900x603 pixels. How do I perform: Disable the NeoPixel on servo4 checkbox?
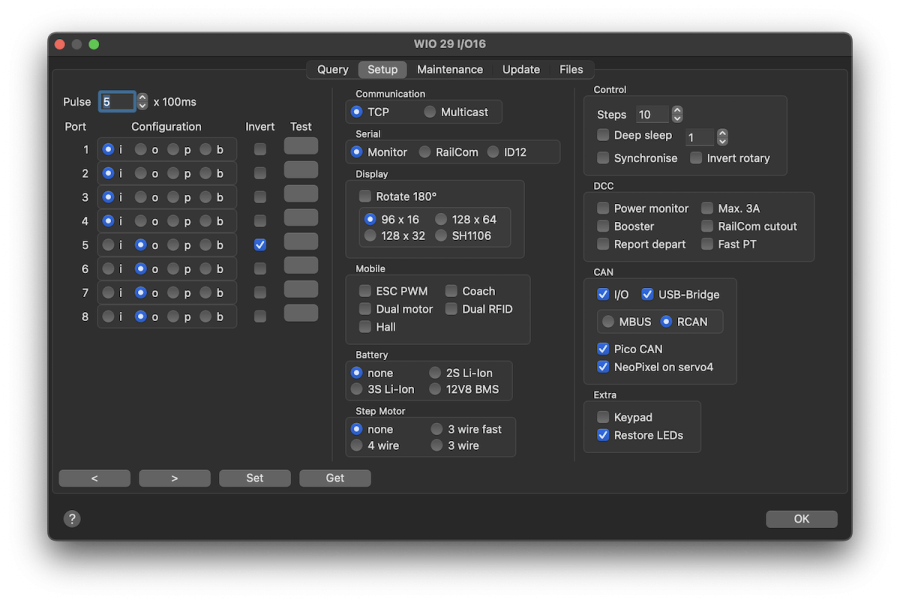coord(603,367)
